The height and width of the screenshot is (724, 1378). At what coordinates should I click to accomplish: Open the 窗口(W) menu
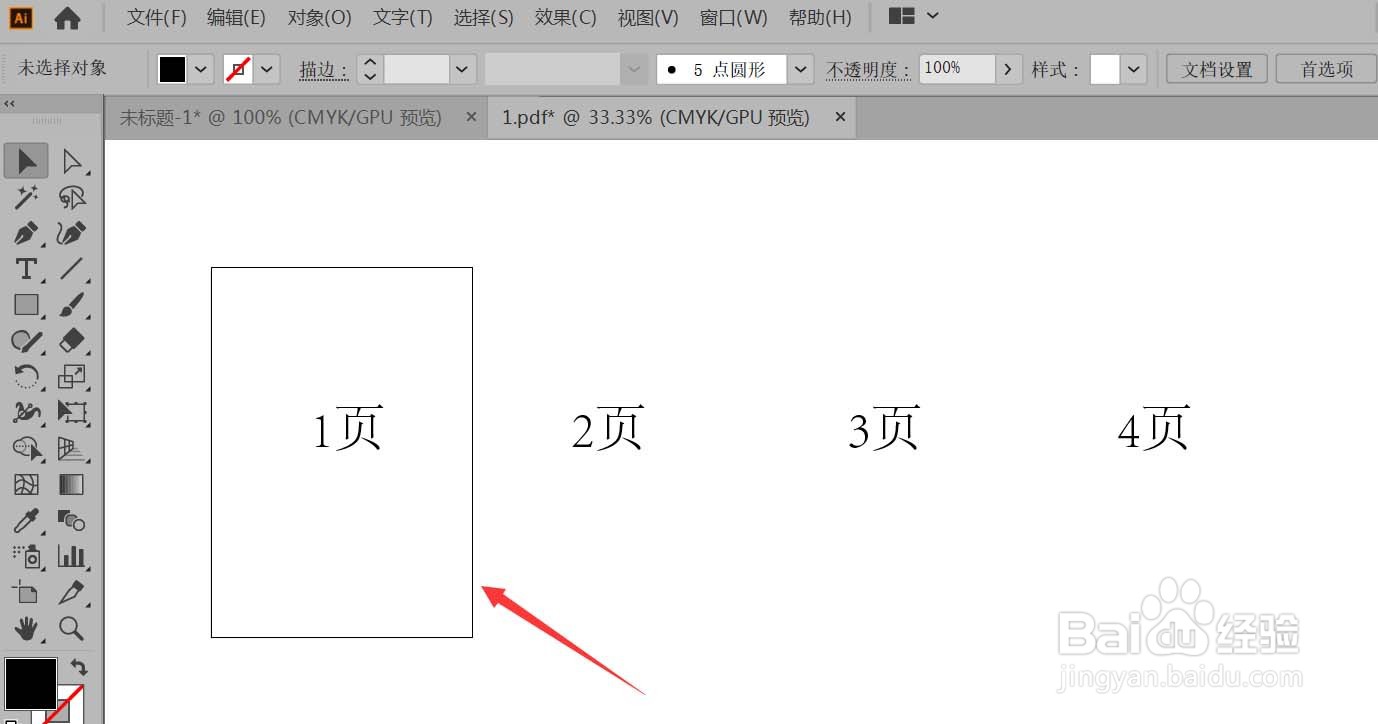coord(734,17)
